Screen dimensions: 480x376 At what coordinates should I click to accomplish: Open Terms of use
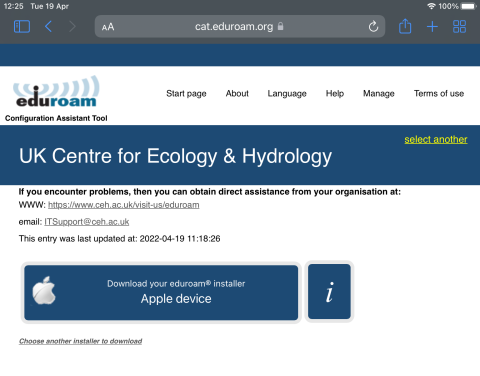[x=439, y=93]
